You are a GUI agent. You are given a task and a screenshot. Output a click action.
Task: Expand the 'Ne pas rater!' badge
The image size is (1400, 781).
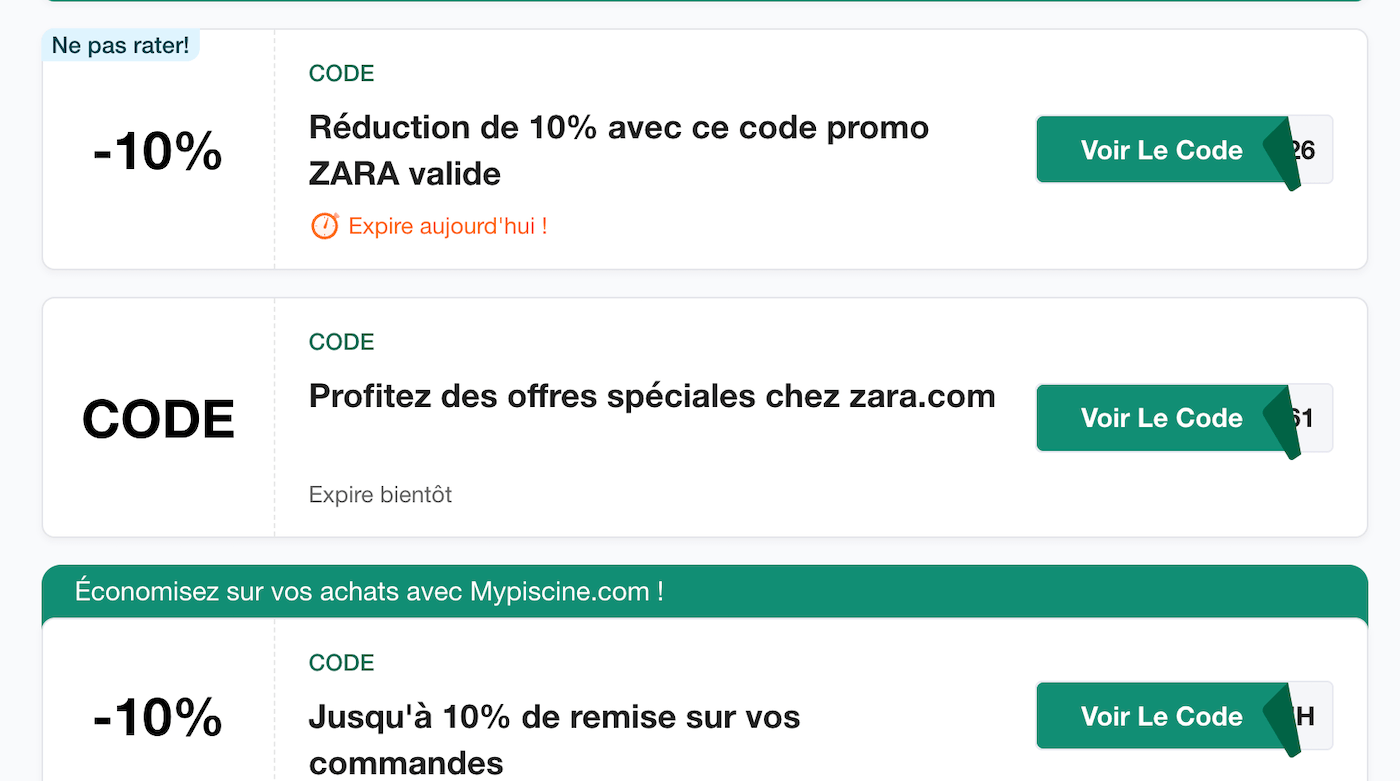[120, 44]
